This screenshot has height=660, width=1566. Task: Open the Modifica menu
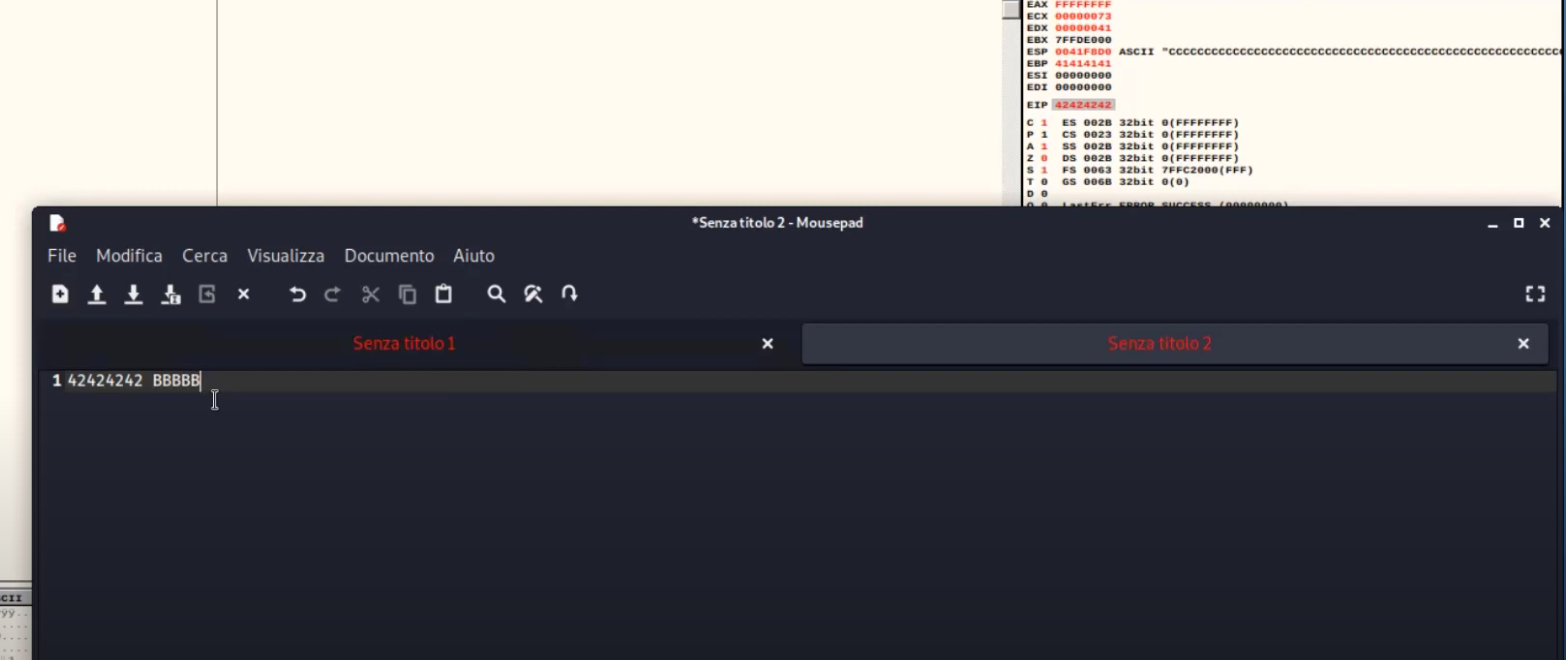click(x=129, y=256)
